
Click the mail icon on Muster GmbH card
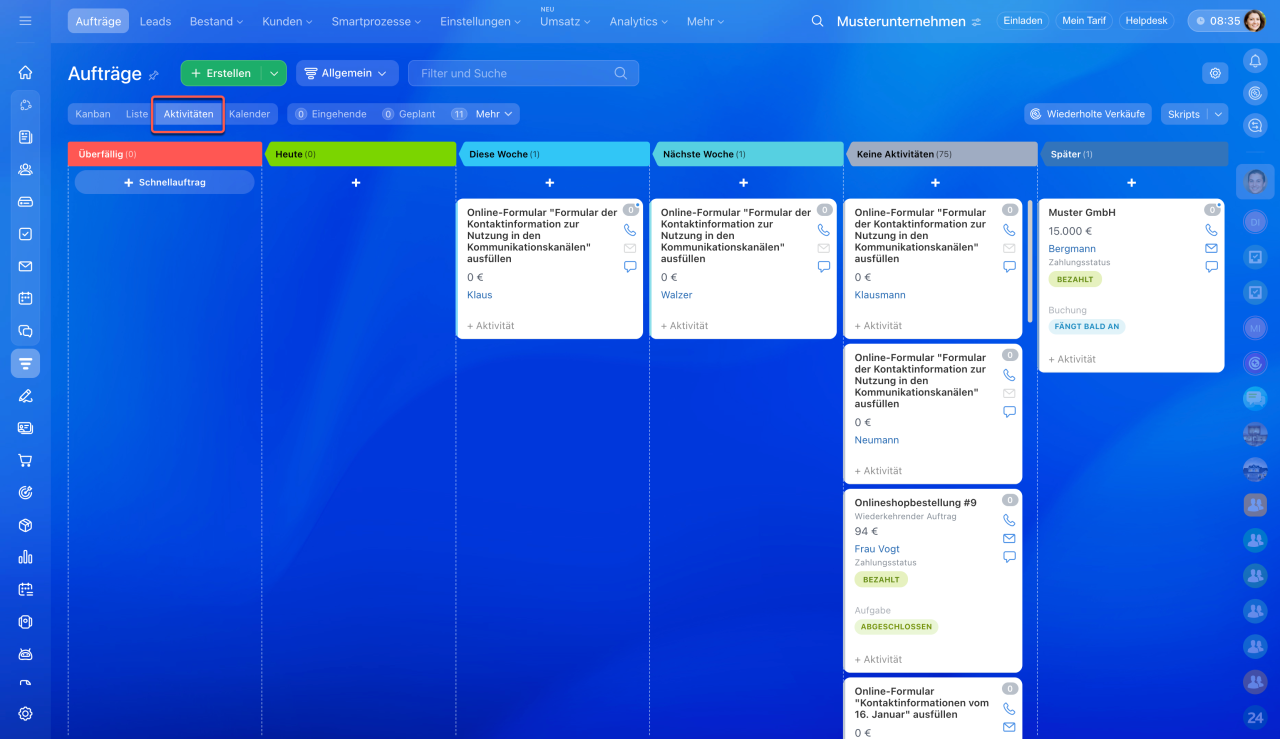pos(1211,248)
